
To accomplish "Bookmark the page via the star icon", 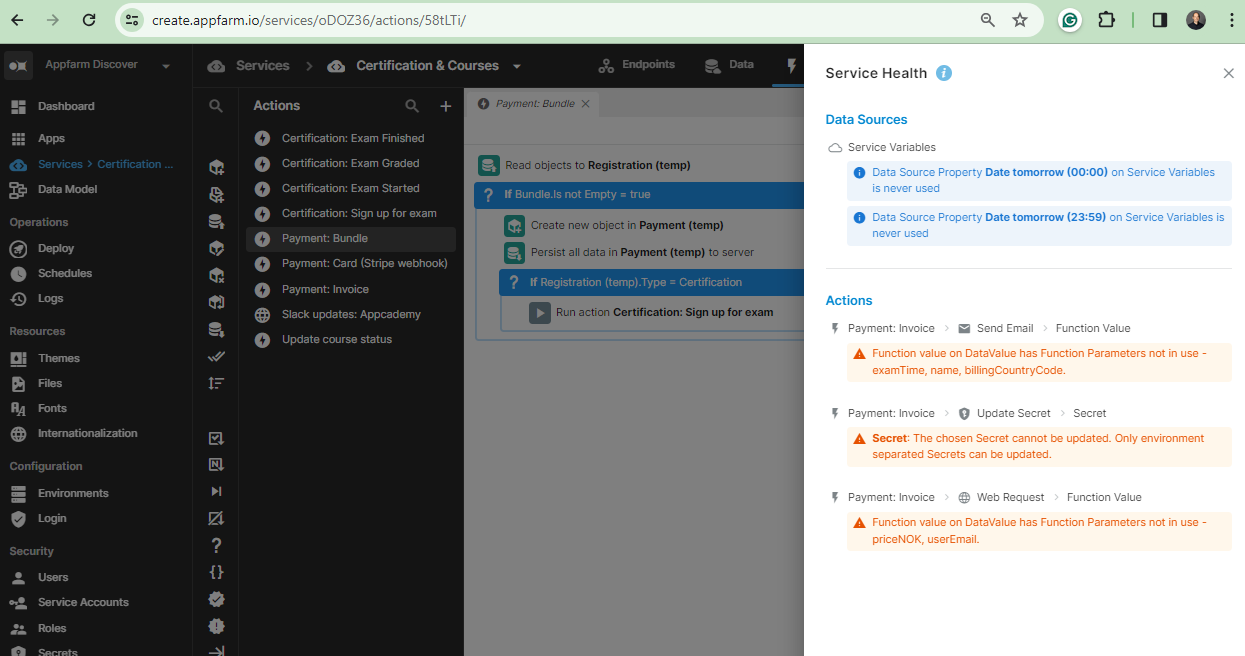I will (1020, 20).
